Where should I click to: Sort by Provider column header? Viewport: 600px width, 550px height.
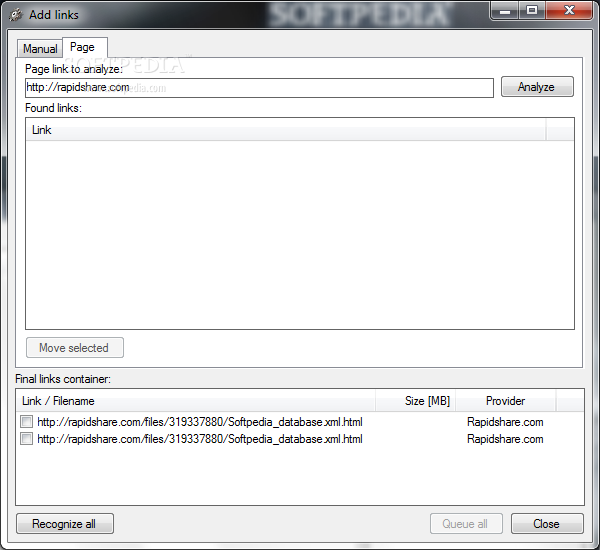505,401
